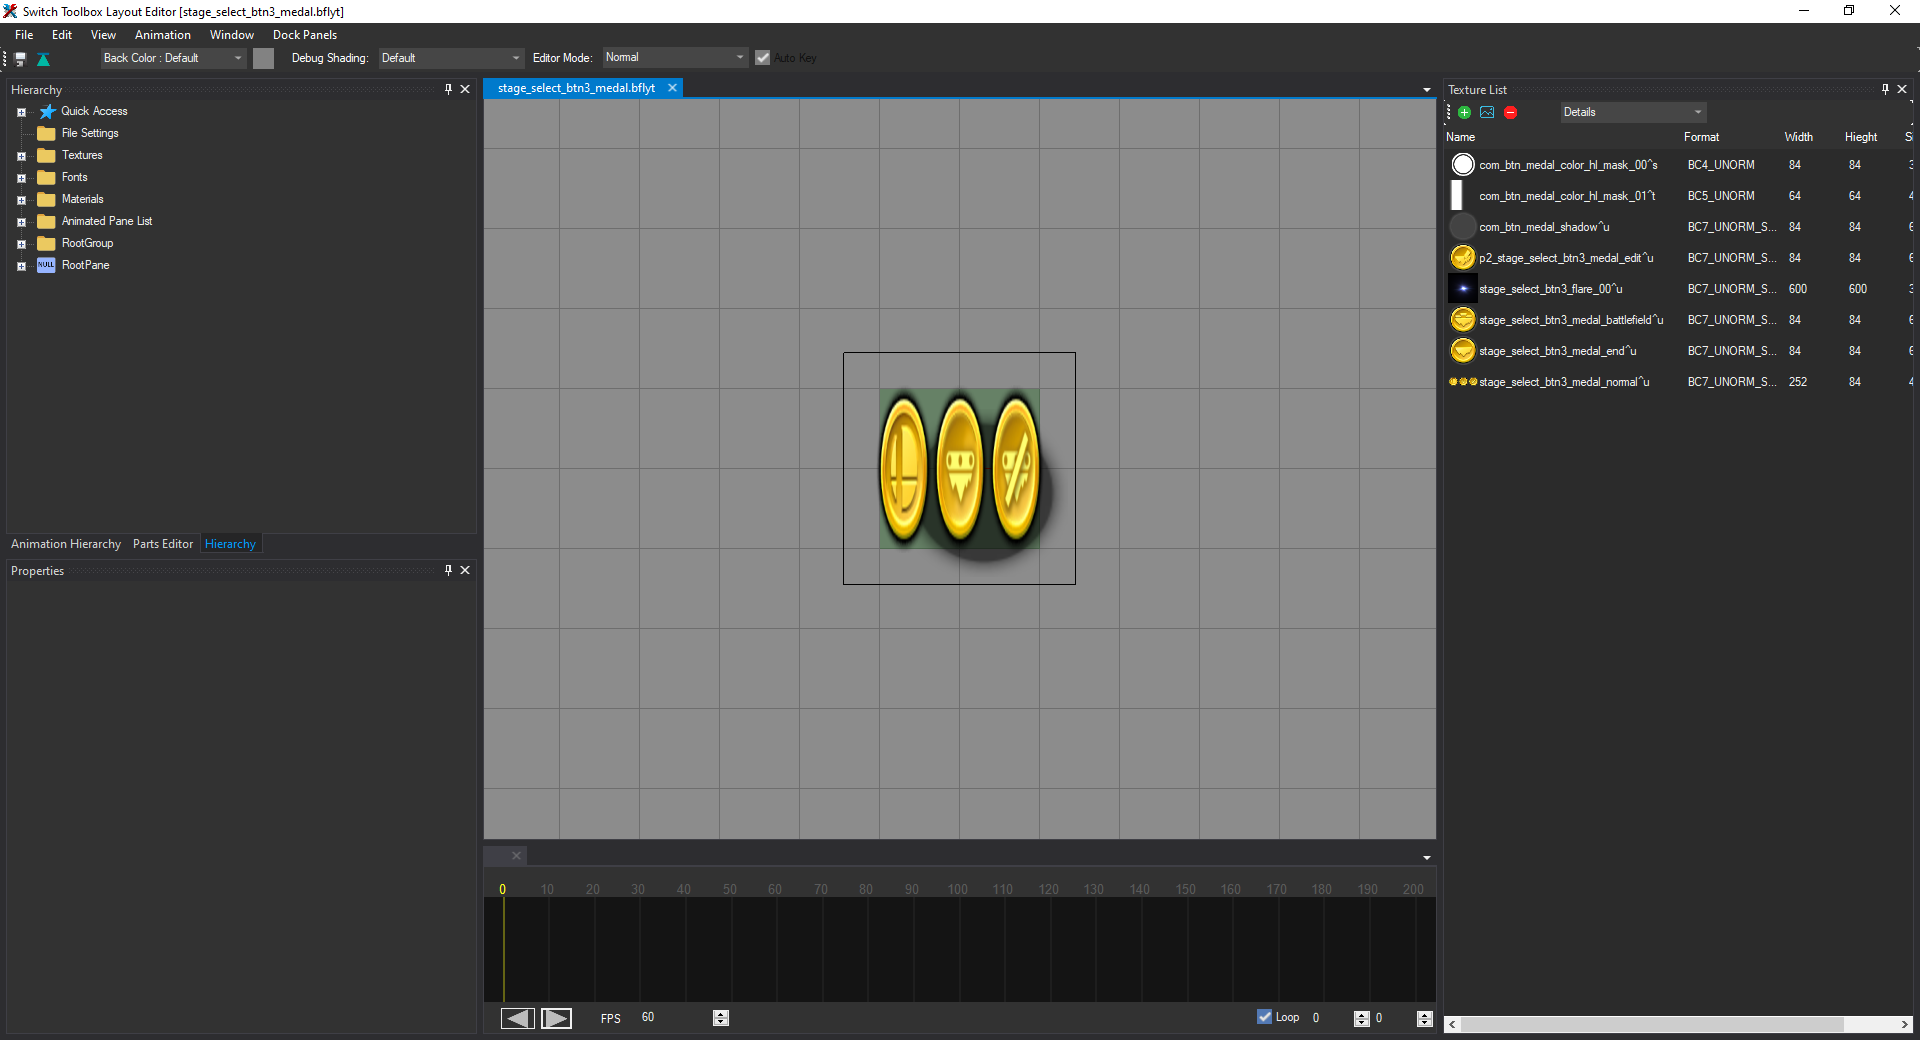Open the document tab list dropdown arrow
This screenshot has width=1920, height=1040.
pyautogui.click(x=1427, y=90)
